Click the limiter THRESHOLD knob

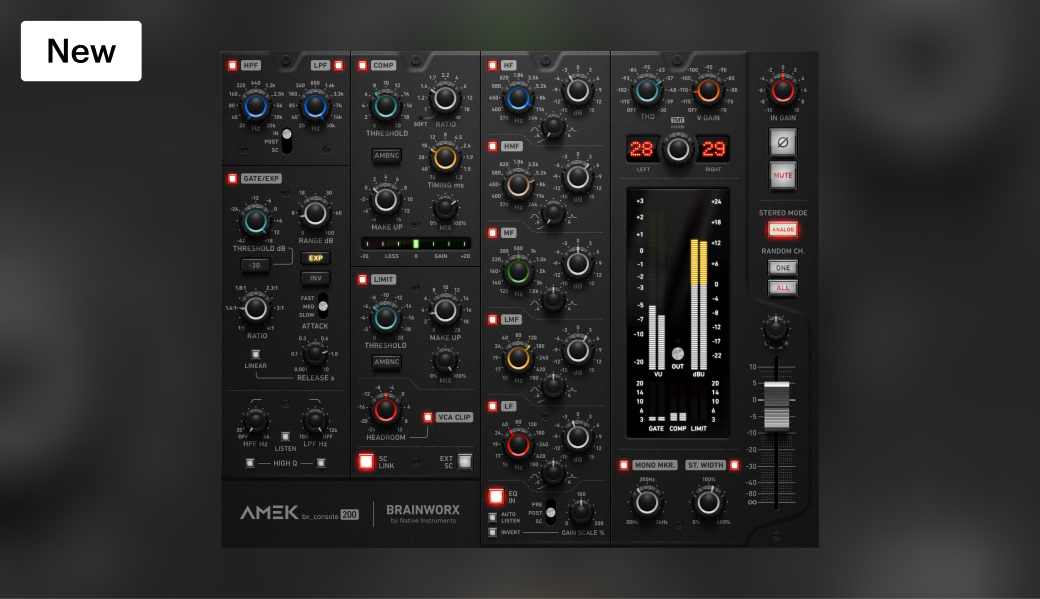(x=385, y=318)
